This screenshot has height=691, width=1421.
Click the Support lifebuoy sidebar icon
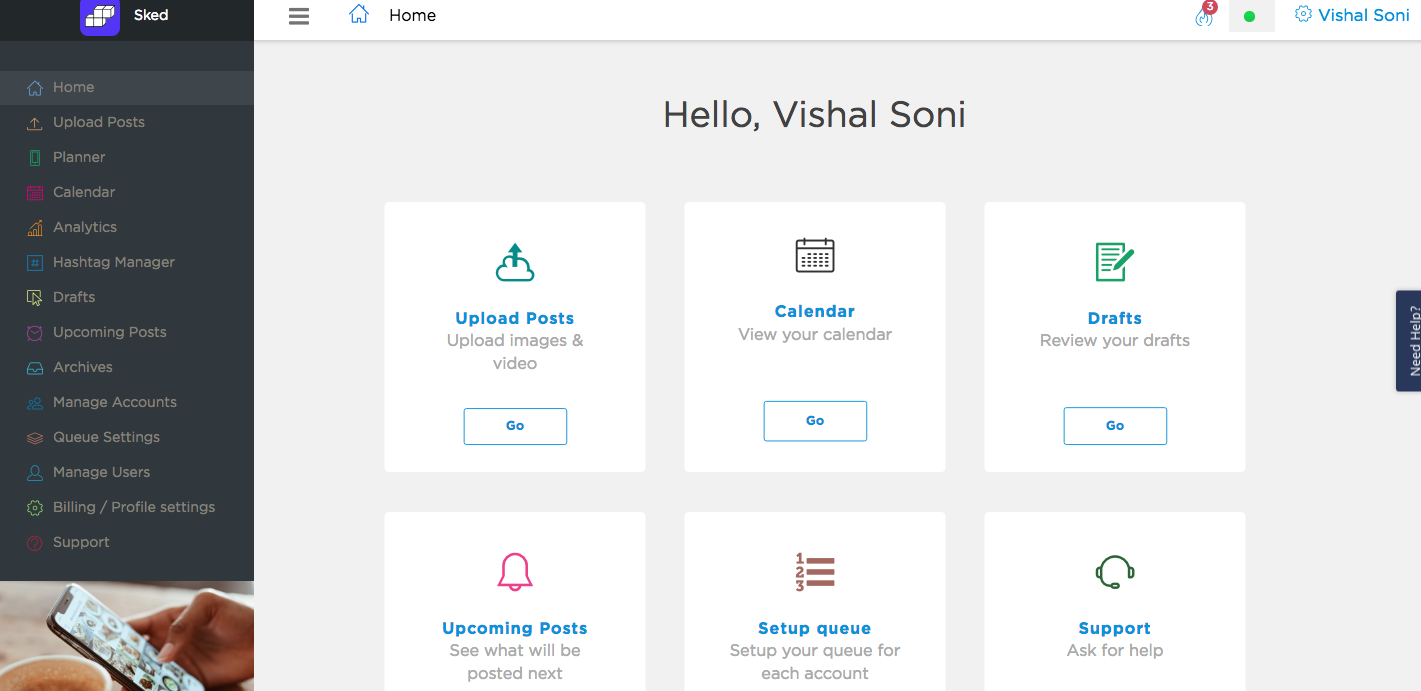[35, 543]
